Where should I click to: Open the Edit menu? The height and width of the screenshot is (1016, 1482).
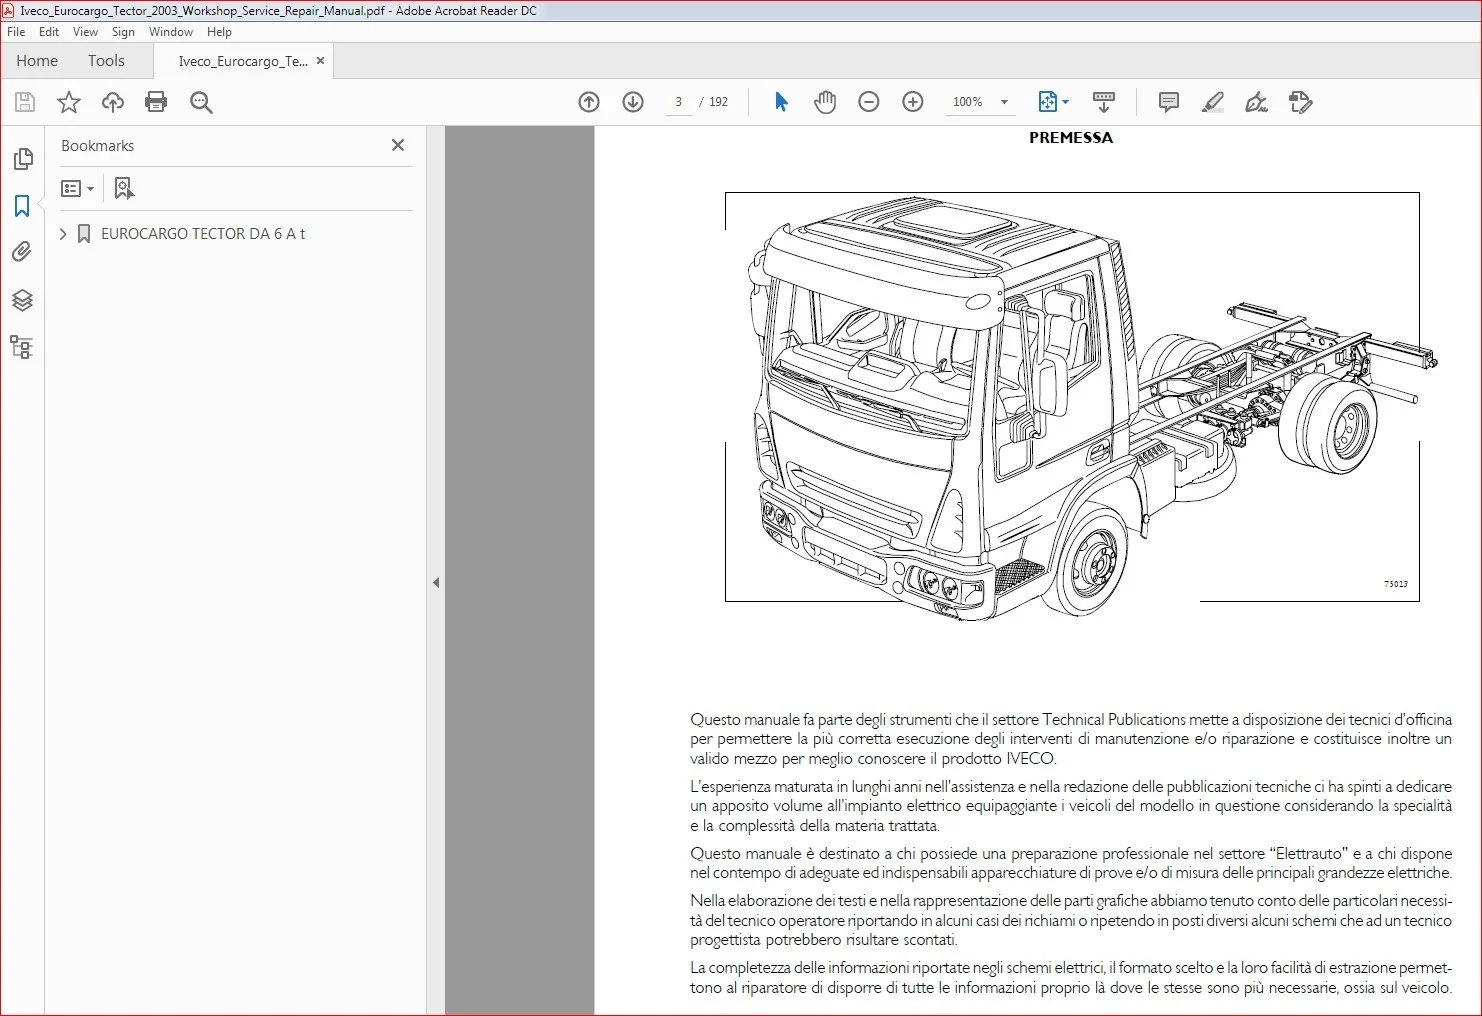[x=49, y=32]
